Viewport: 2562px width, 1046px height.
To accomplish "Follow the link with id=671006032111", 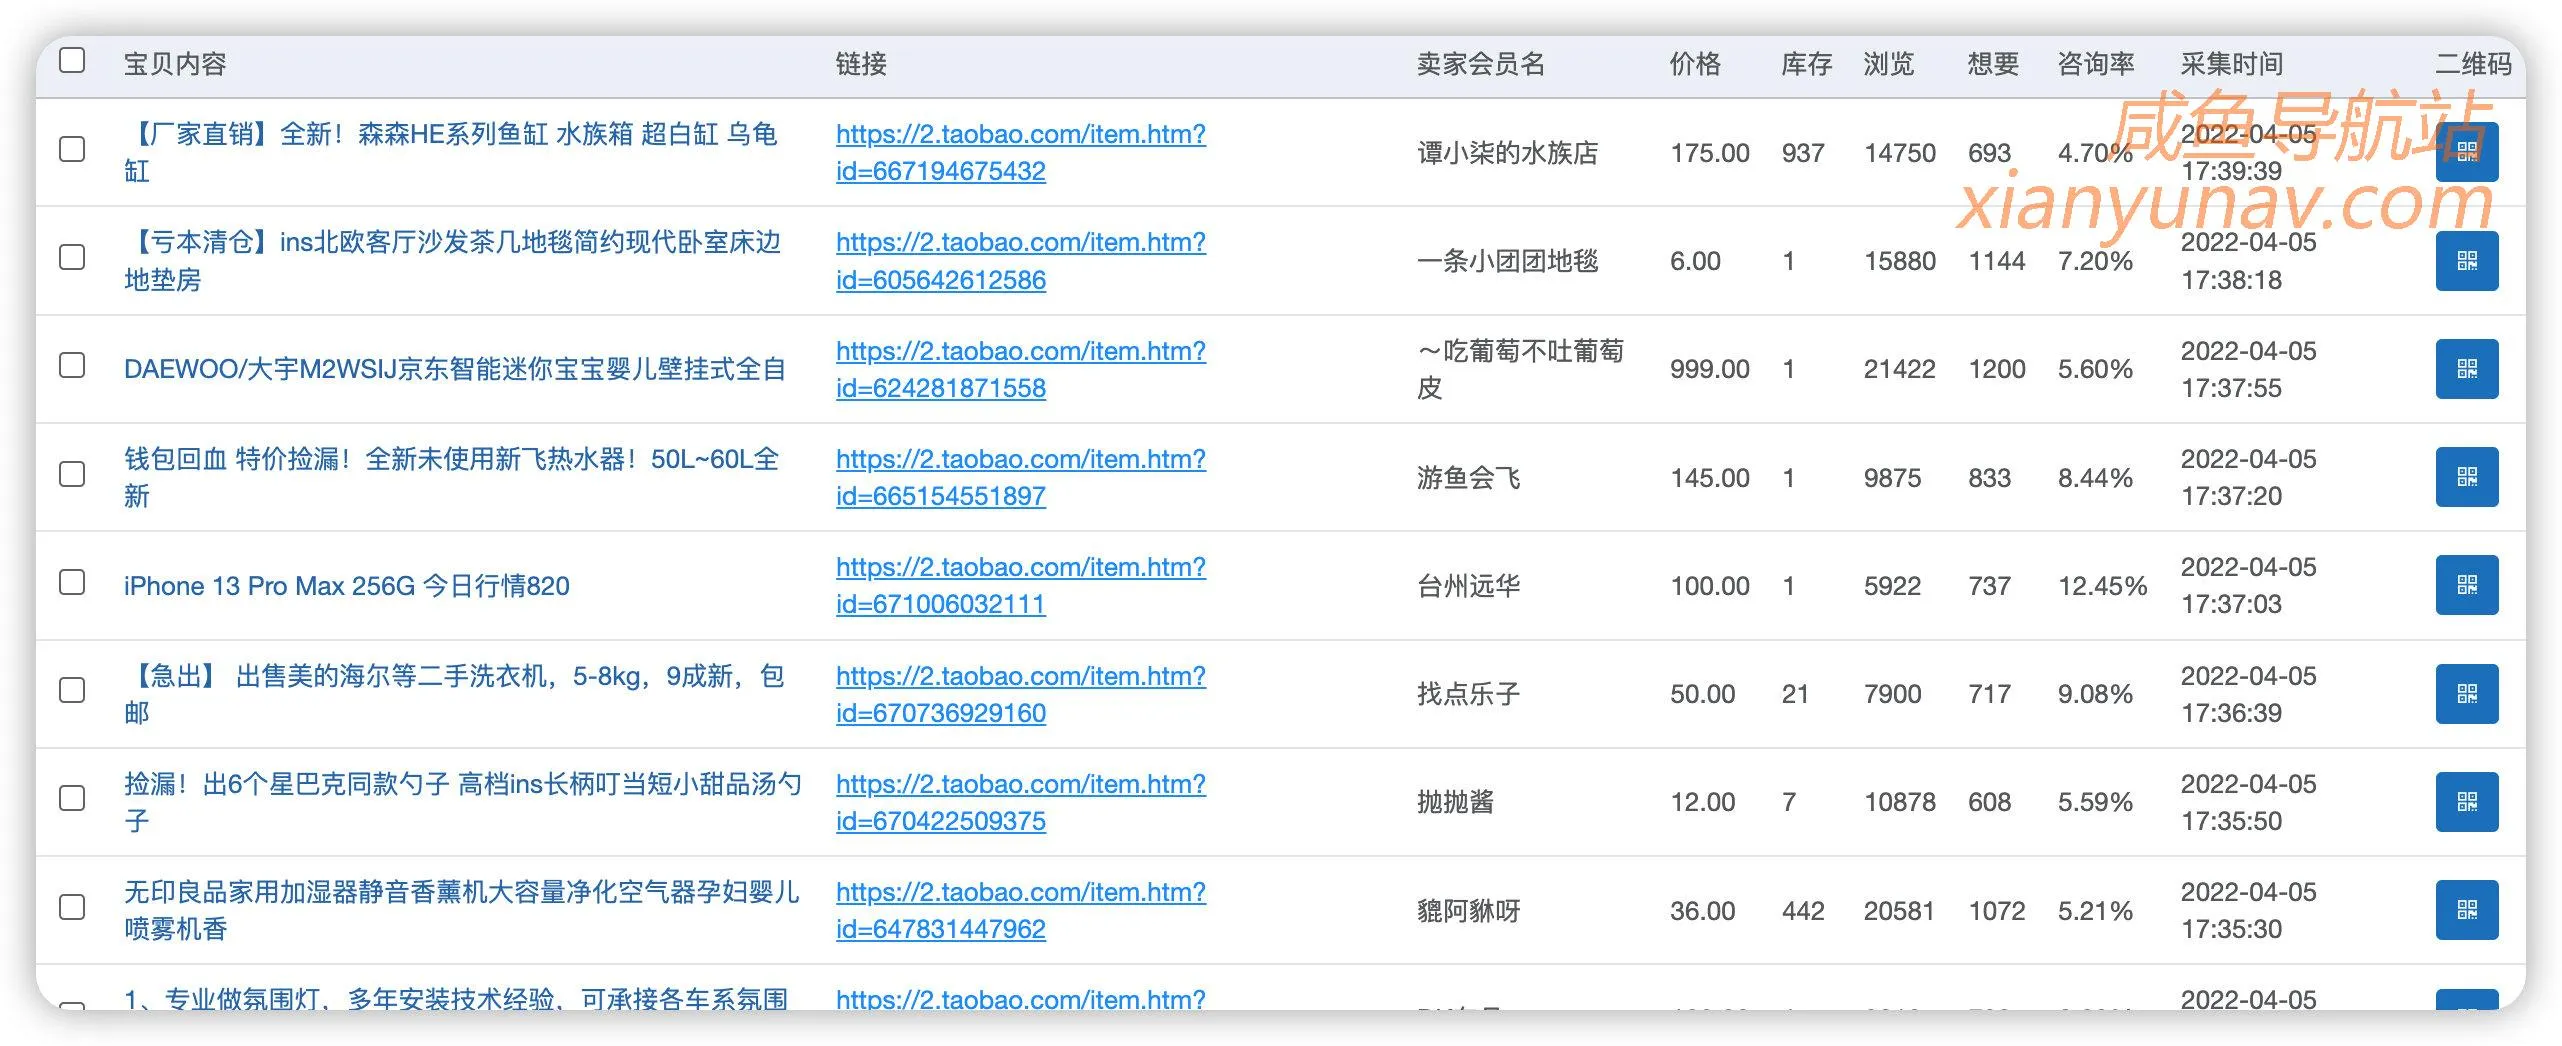I will (1020, 585).
